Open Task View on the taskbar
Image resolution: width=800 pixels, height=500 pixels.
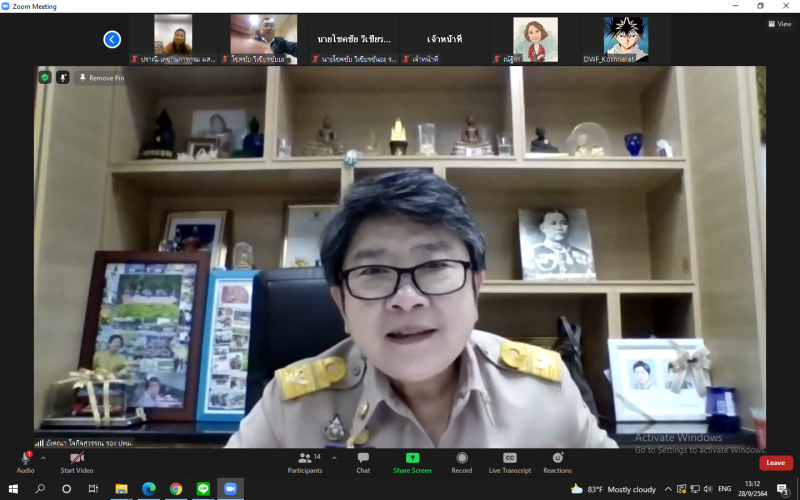click(x=93, y=489)
